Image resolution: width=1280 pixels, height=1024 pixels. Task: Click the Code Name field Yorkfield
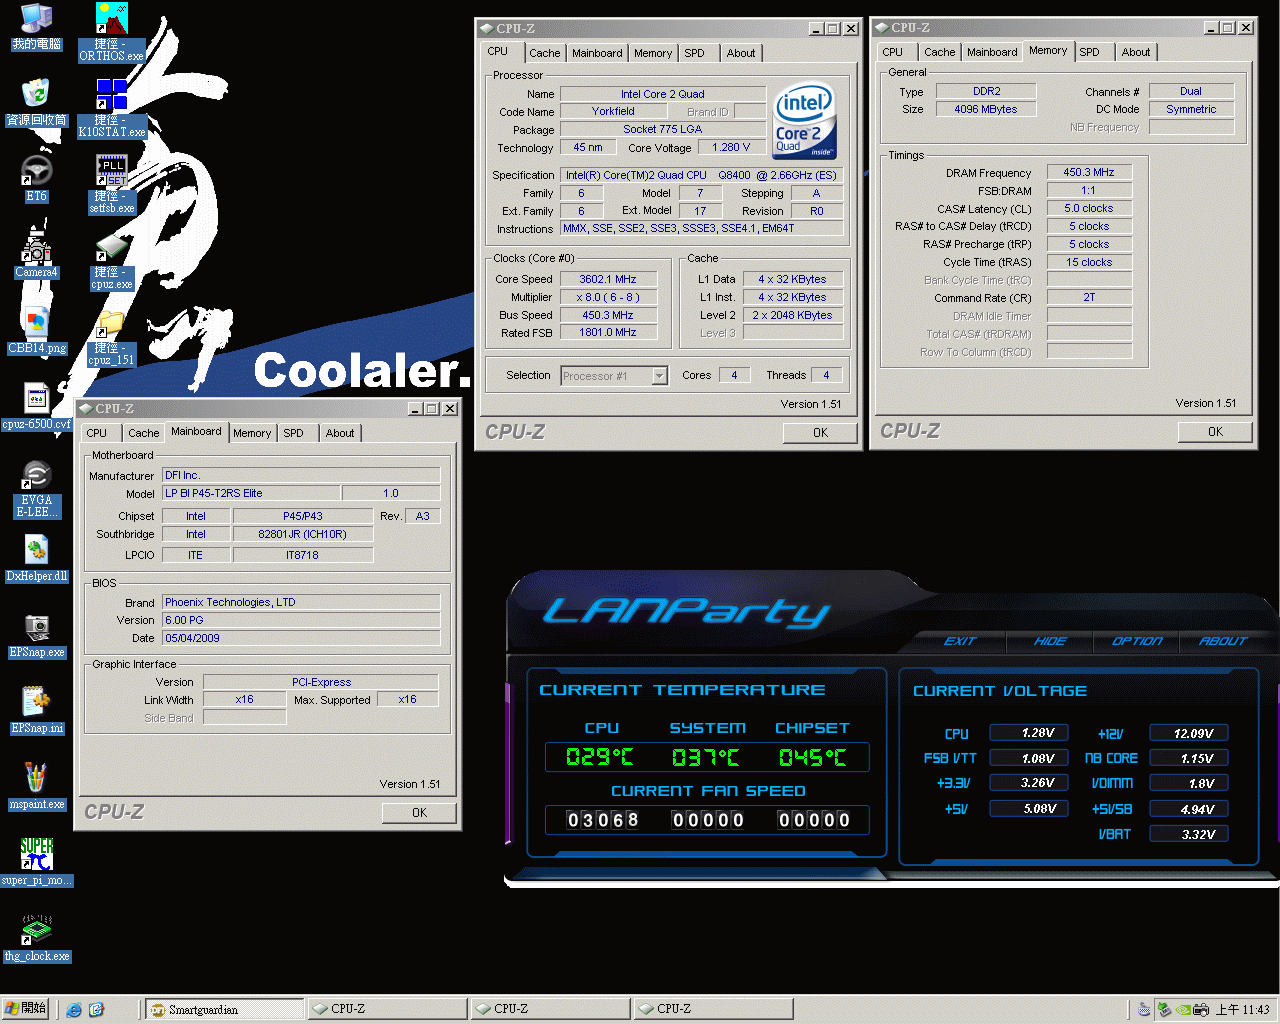(613, 111)
